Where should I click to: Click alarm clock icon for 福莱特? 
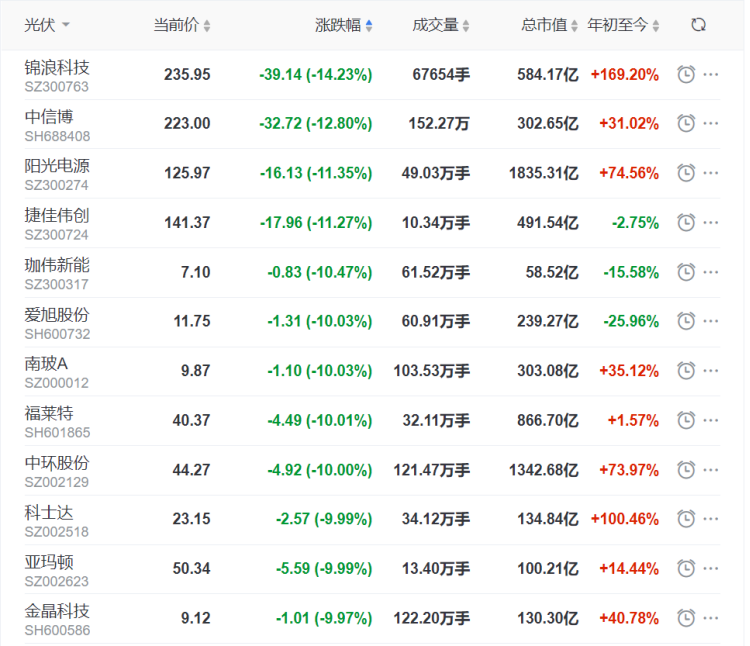[686, 420]
